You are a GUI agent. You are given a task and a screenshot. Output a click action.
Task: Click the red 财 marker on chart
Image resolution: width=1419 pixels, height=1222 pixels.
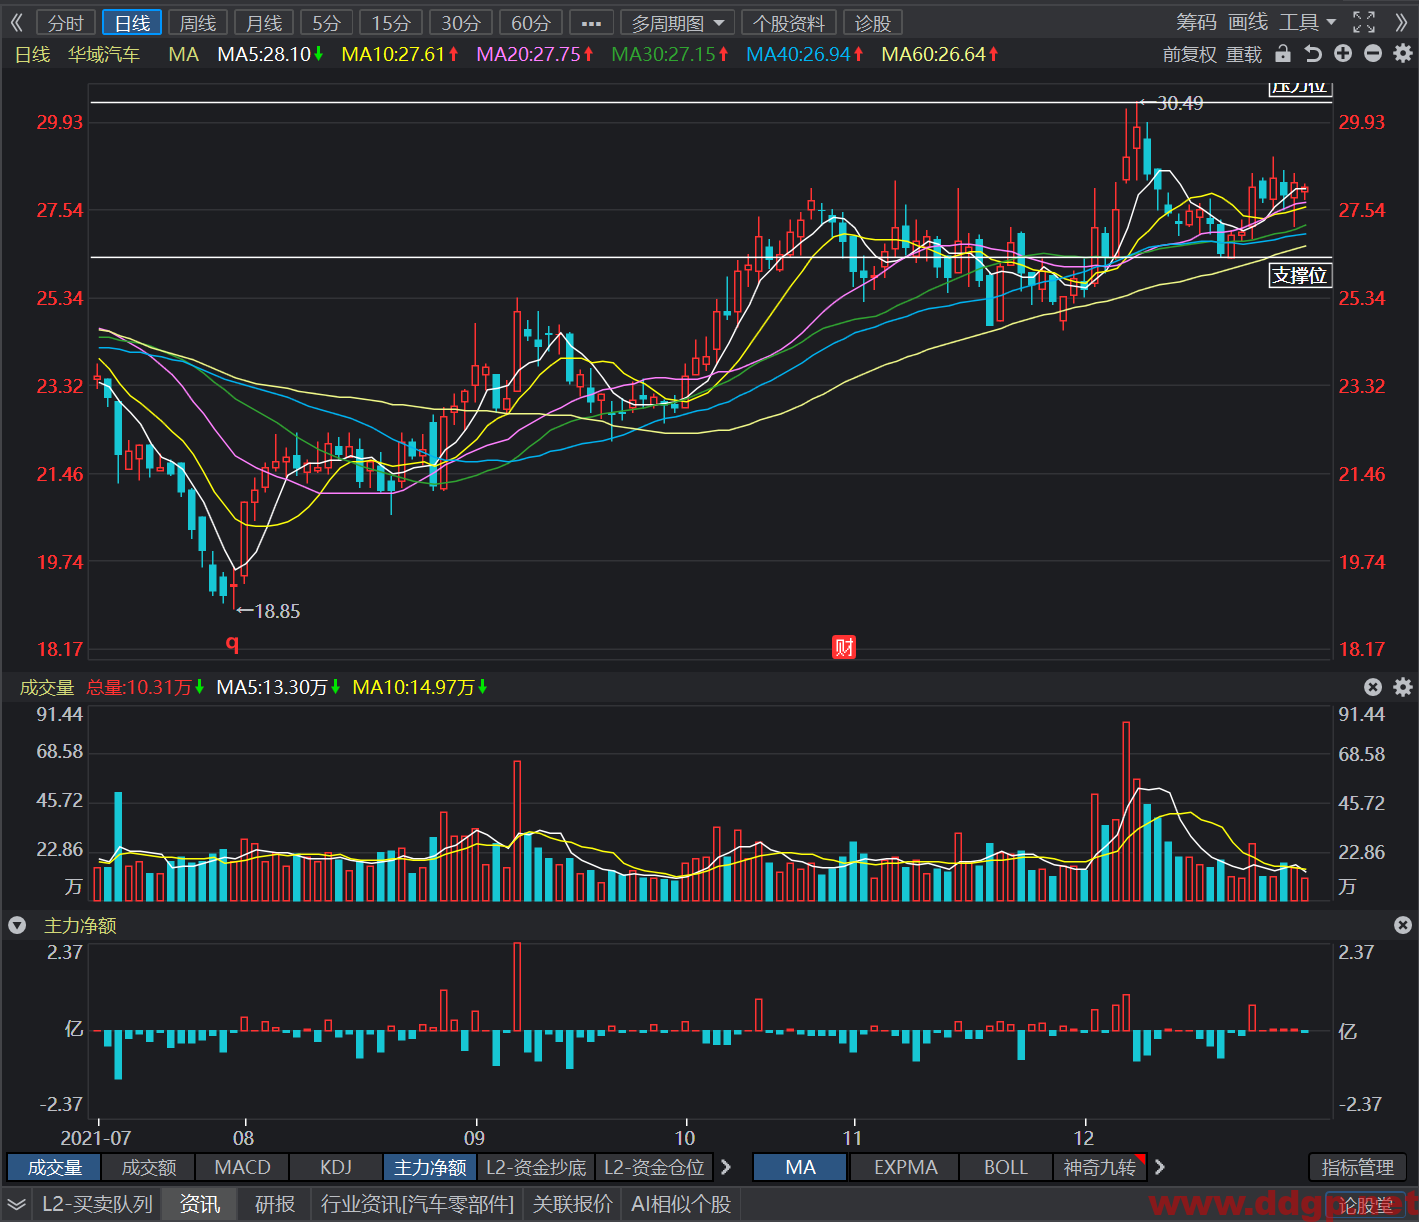[844, 647]
